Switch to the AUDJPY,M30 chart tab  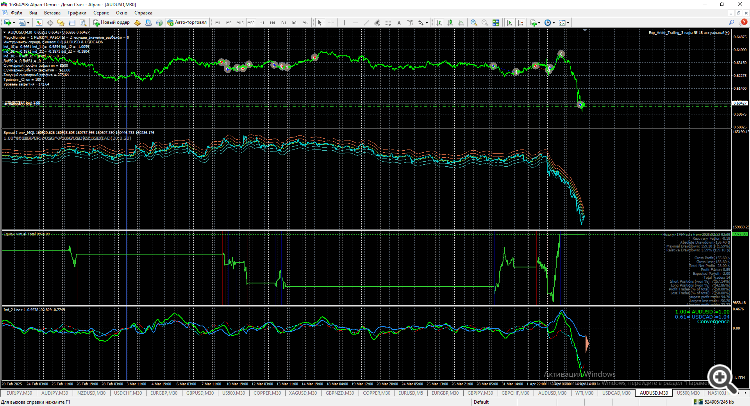pyautogui.click(x=55, y=393)
